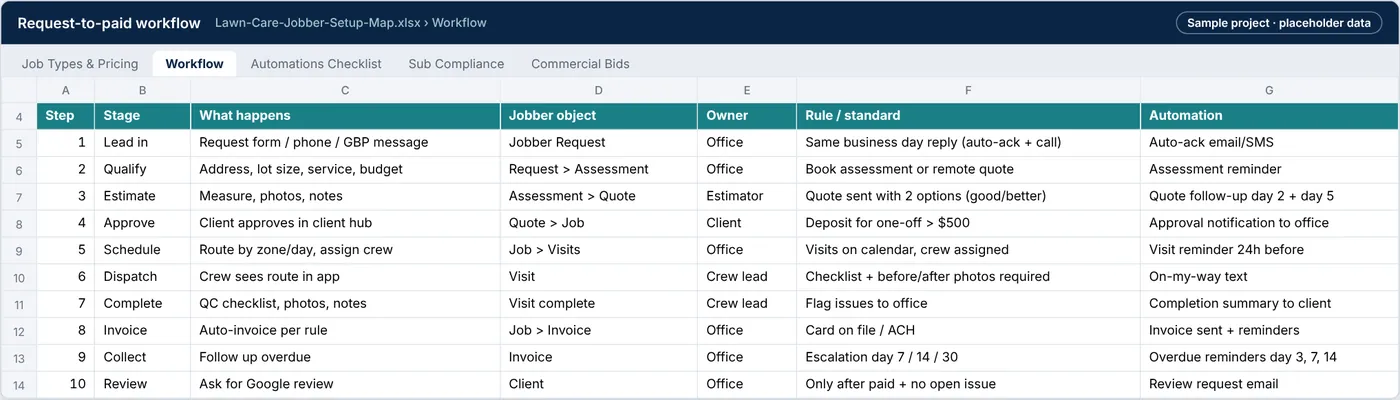Viewport: 1400px width, 400px height.
Task: Select cell 'QC checklist, photos, notes'
Action: [x=345, y=303]
